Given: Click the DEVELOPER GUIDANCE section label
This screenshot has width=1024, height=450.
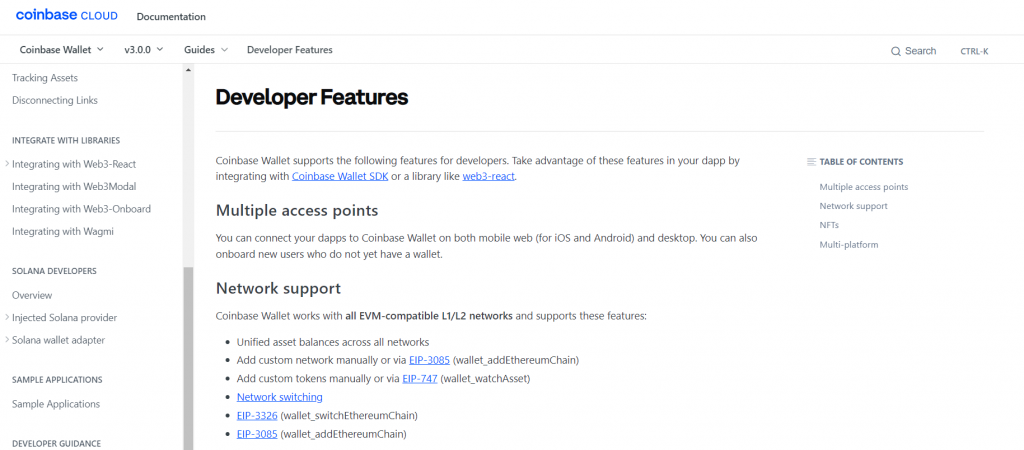Looking at the screenshot, I should pos(56,443).
